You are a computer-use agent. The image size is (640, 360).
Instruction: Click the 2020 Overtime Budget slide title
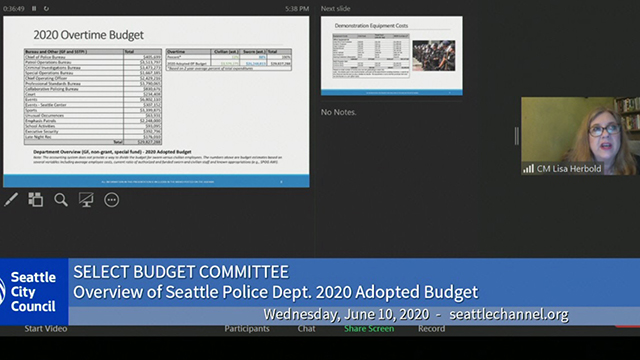click(x=89, y=35)
